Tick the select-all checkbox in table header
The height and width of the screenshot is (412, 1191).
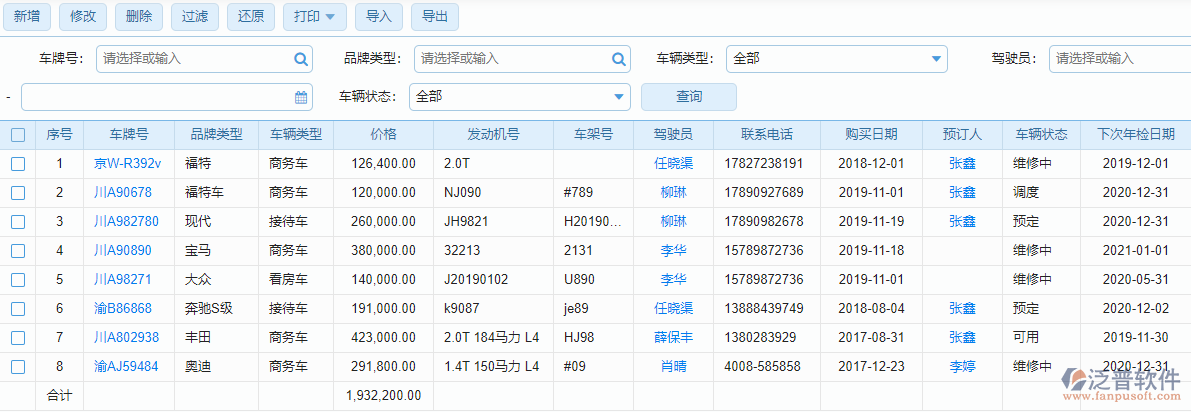click(x=18, y=134)
